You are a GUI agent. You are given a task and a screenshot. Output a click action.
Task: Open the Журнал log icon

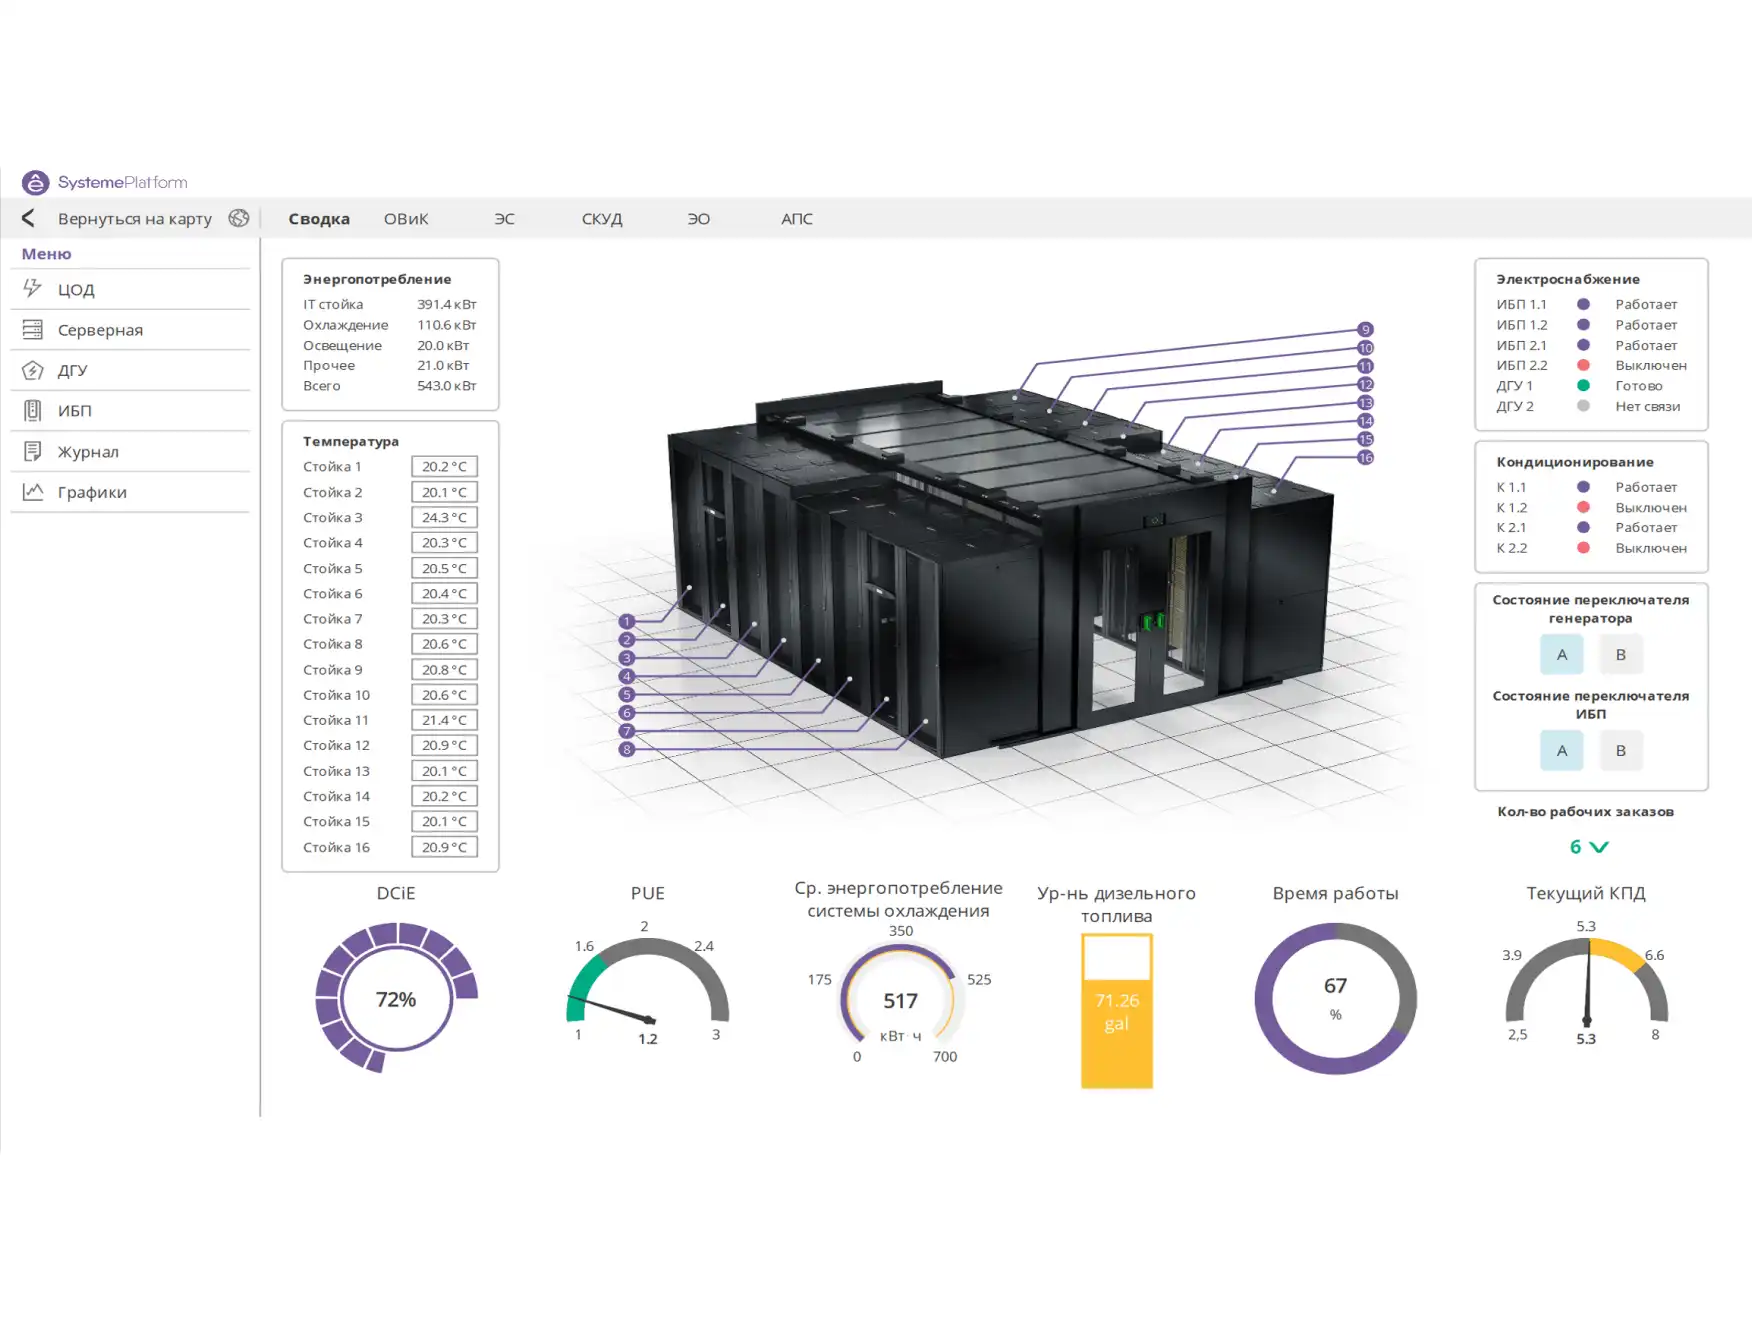(32, 452)
